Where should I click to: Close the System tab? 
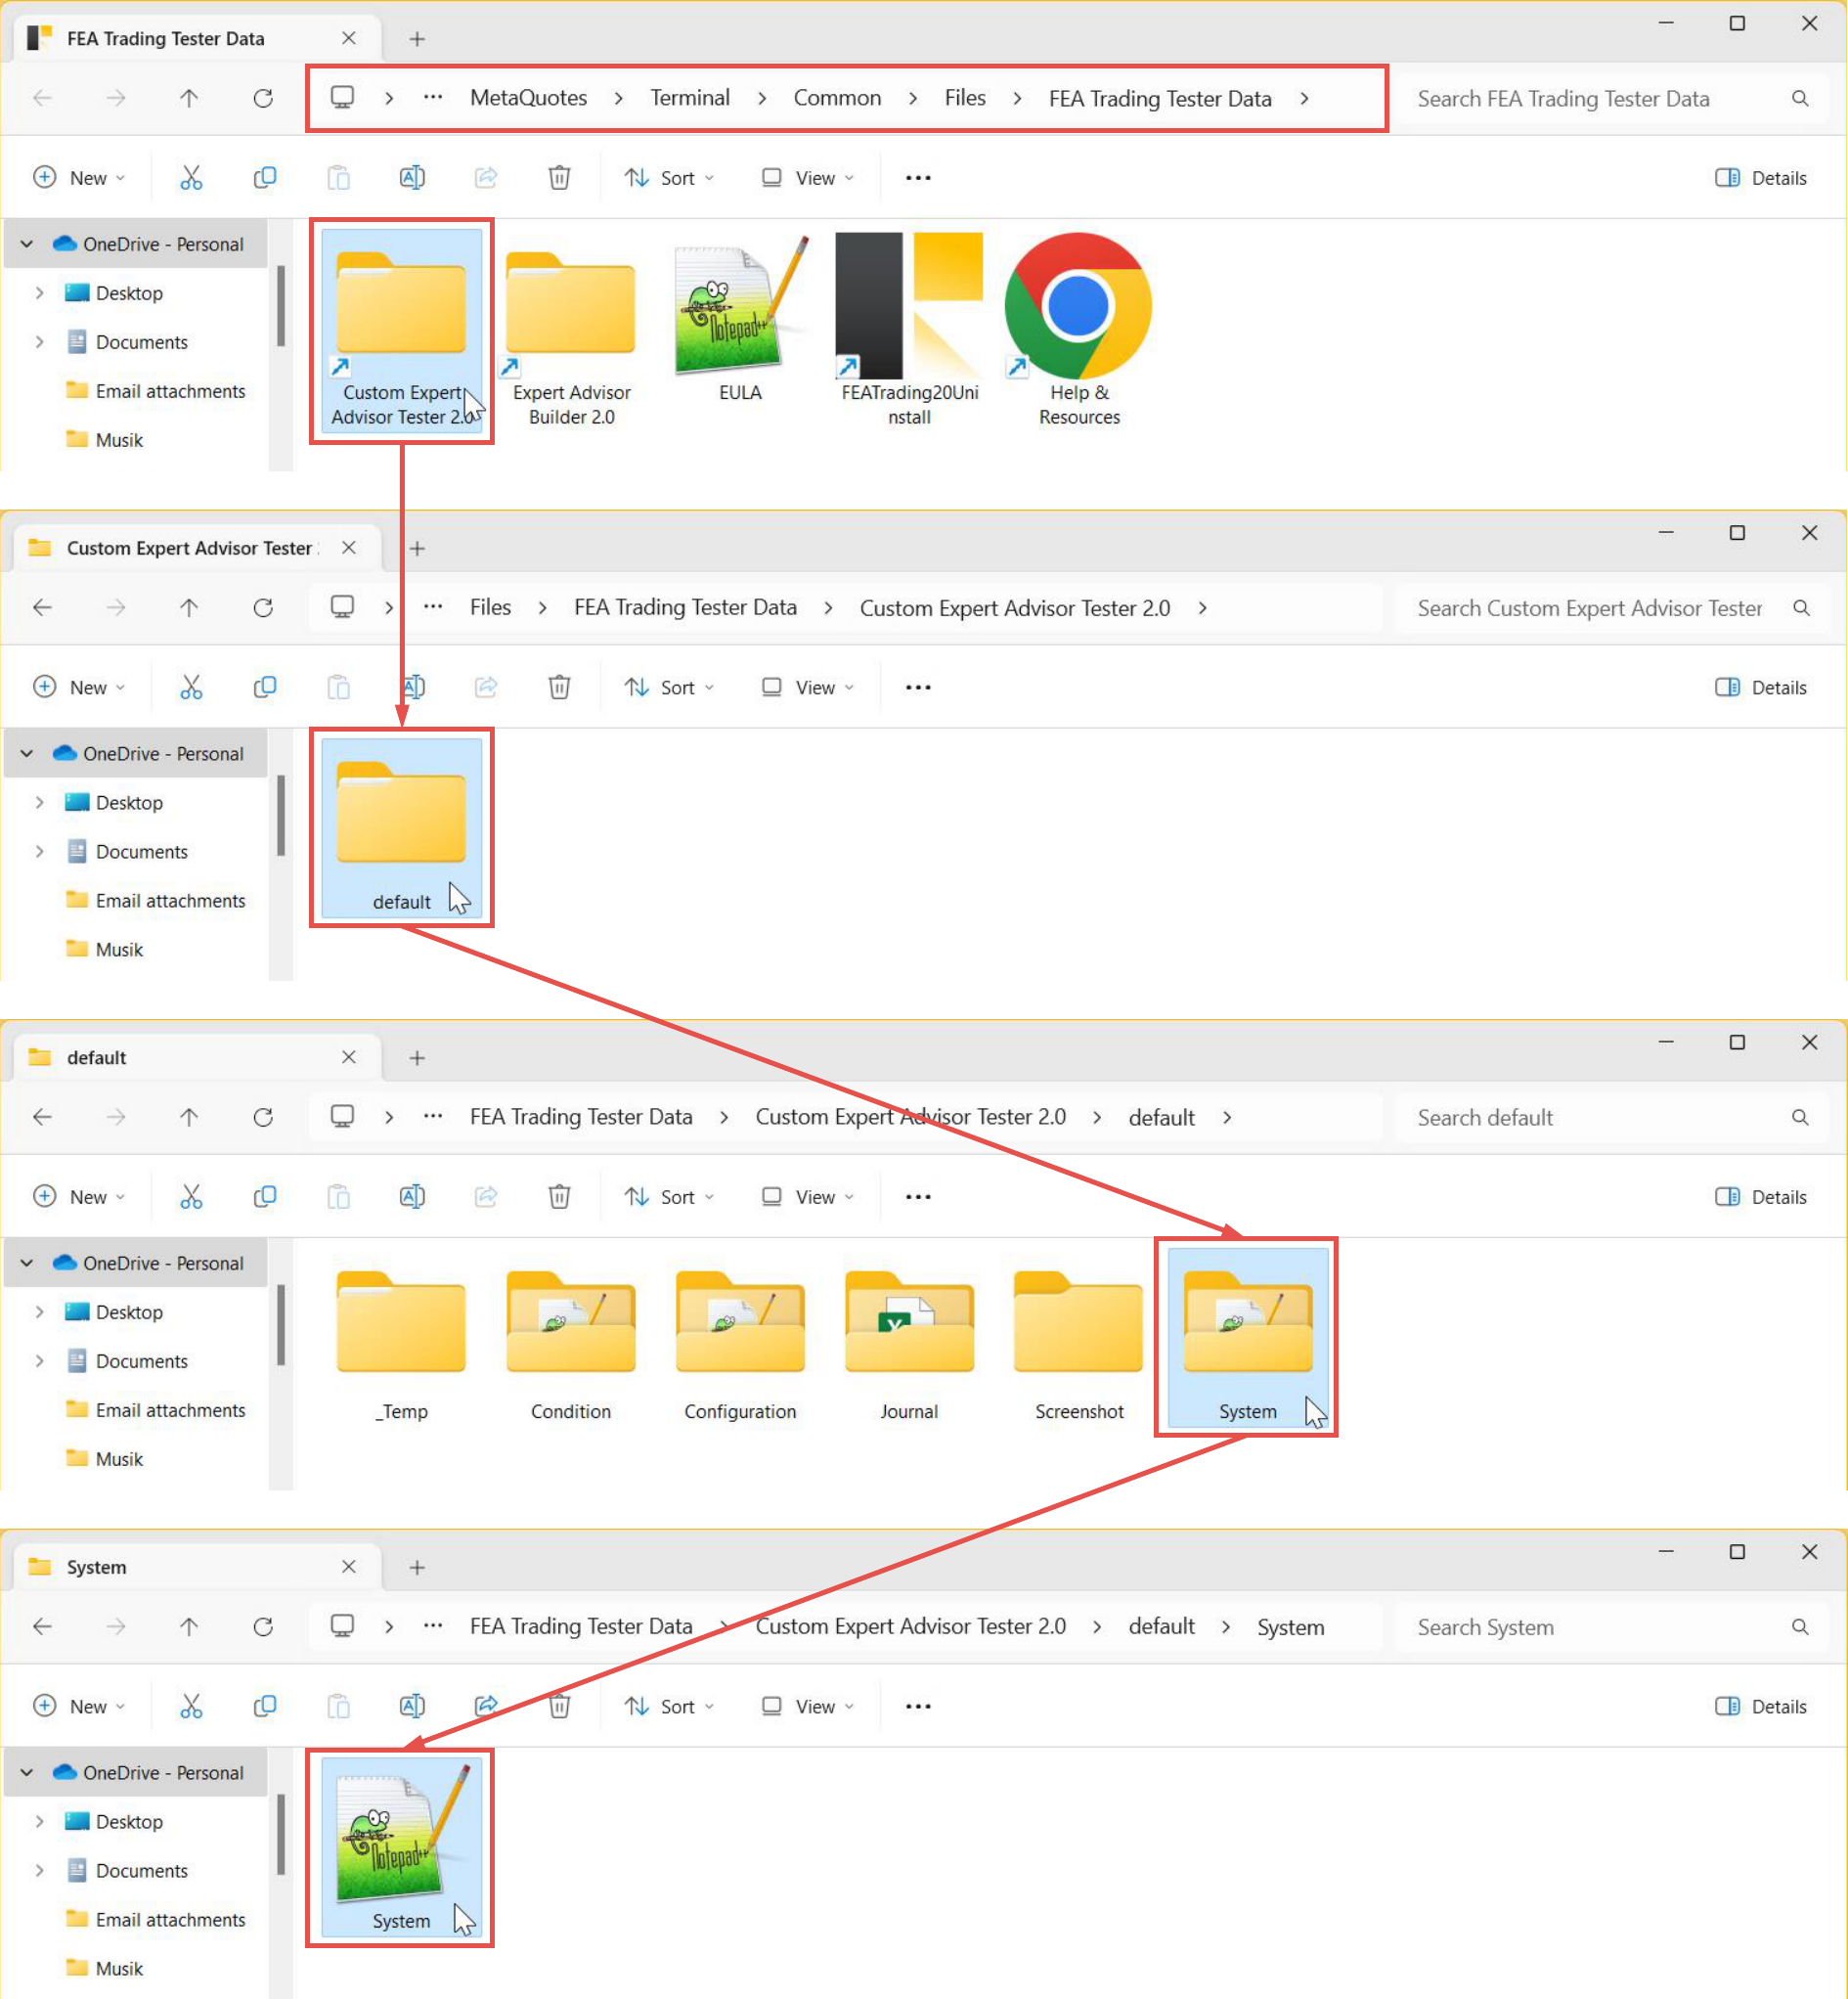pyautogui.click(x=348, y=1567)
